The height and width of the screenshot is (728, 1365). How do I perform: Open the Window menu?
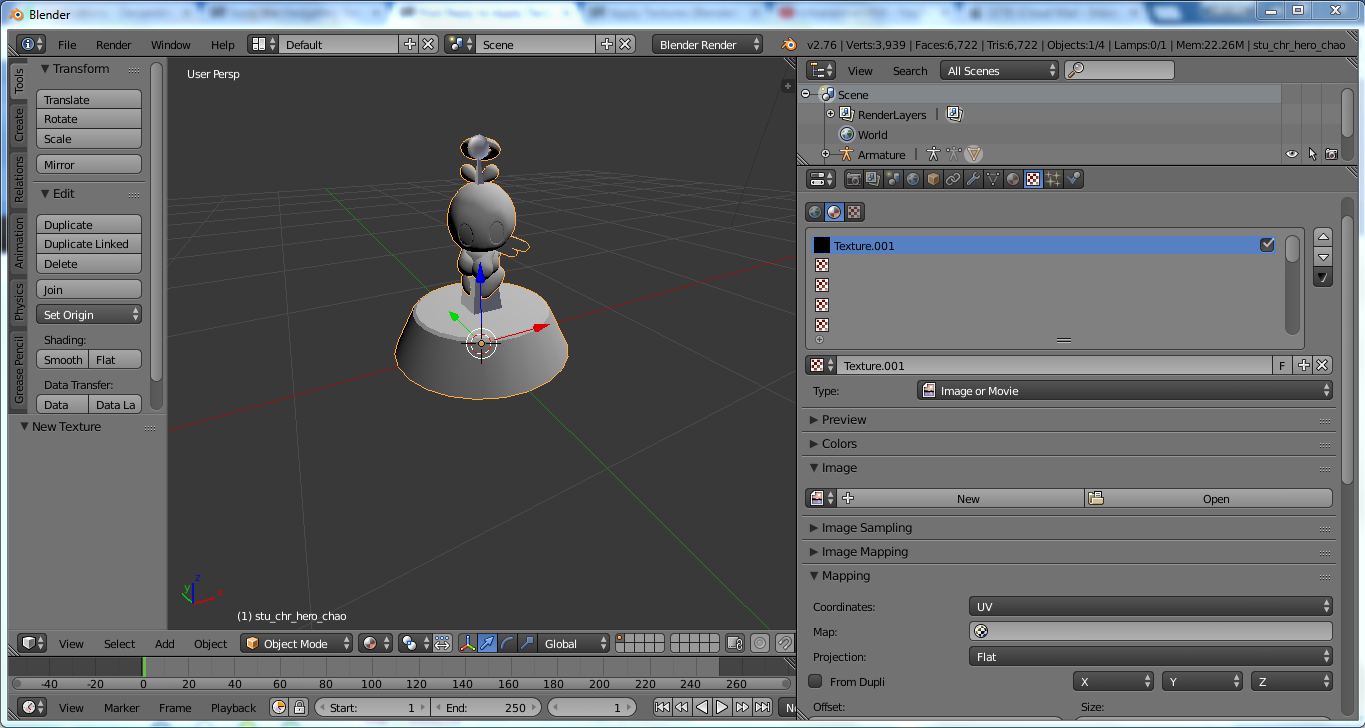171,44
